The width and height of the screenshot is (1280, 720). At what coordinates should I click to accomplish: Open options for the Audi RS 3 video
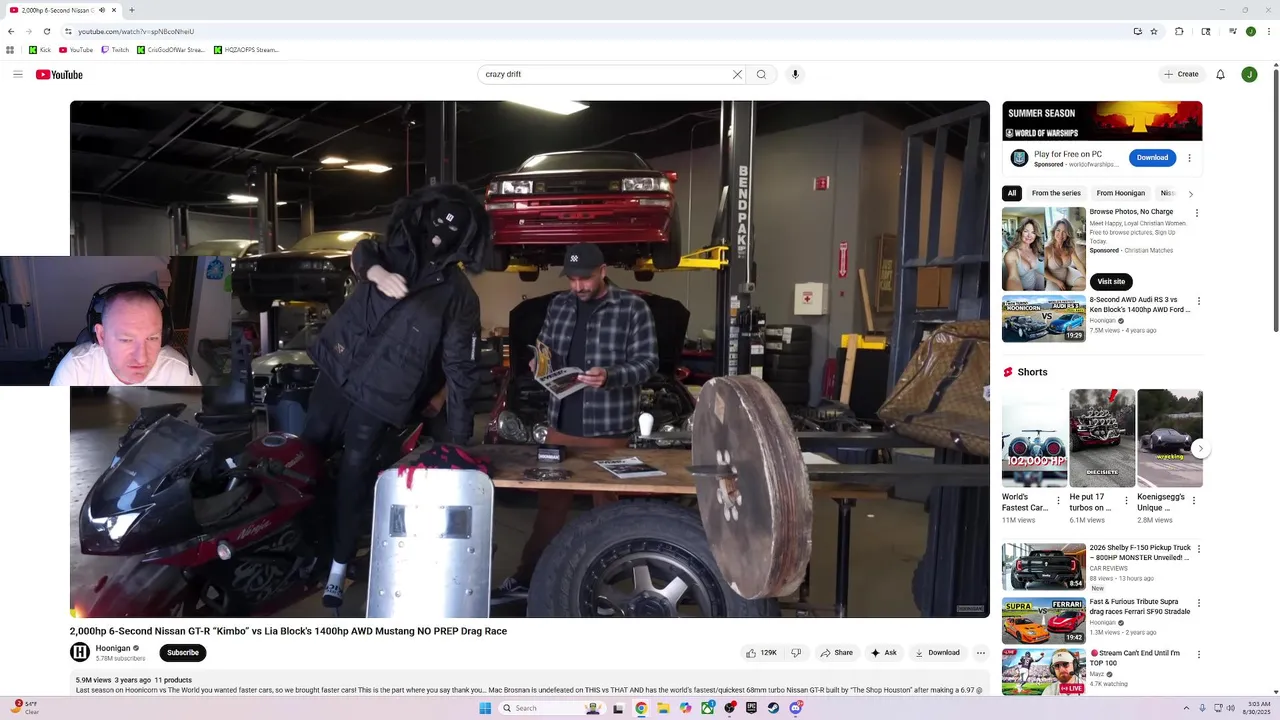(1199, 301)
